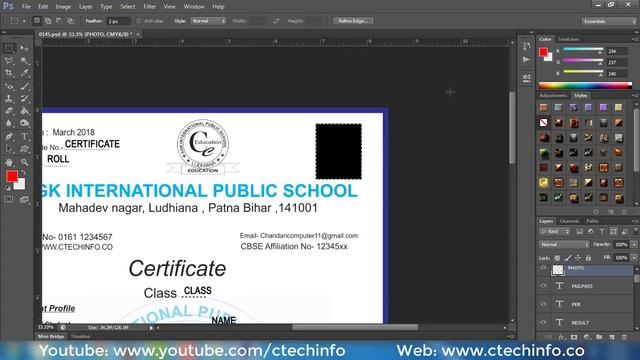Open the Image menu
This screenshot has height=360, width=640.
click(63, 7)
